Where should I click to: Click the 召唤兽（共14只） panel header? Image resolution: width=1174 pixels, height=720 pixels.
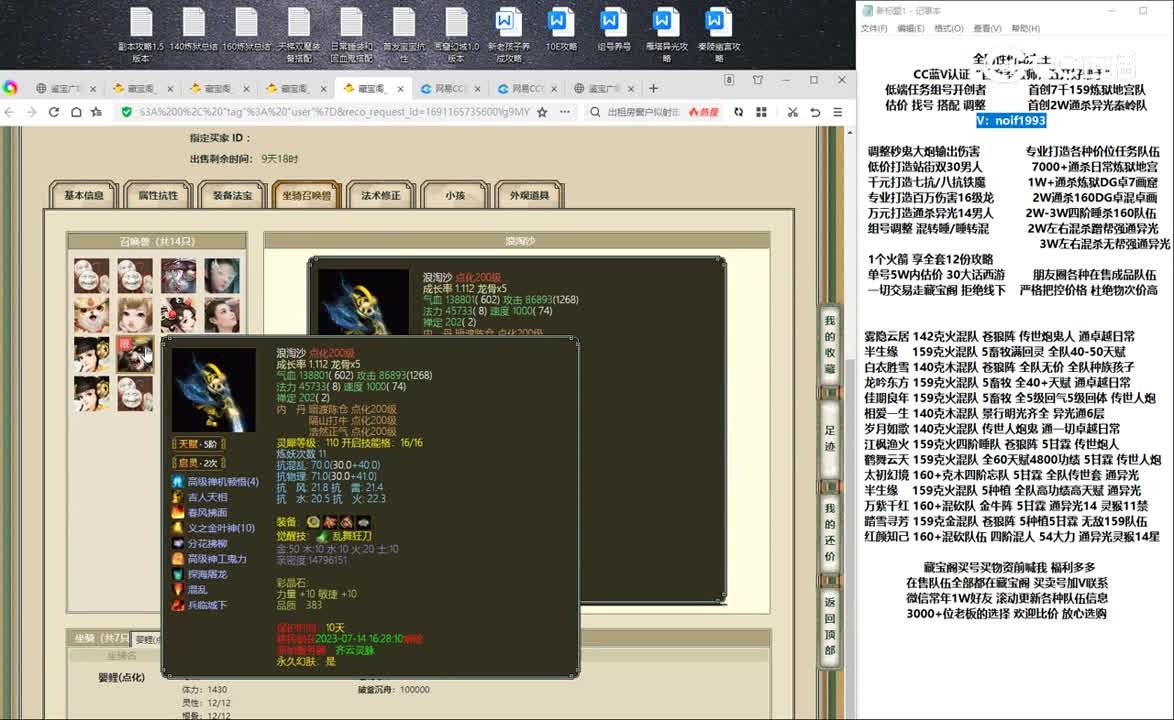pos(157,241)
